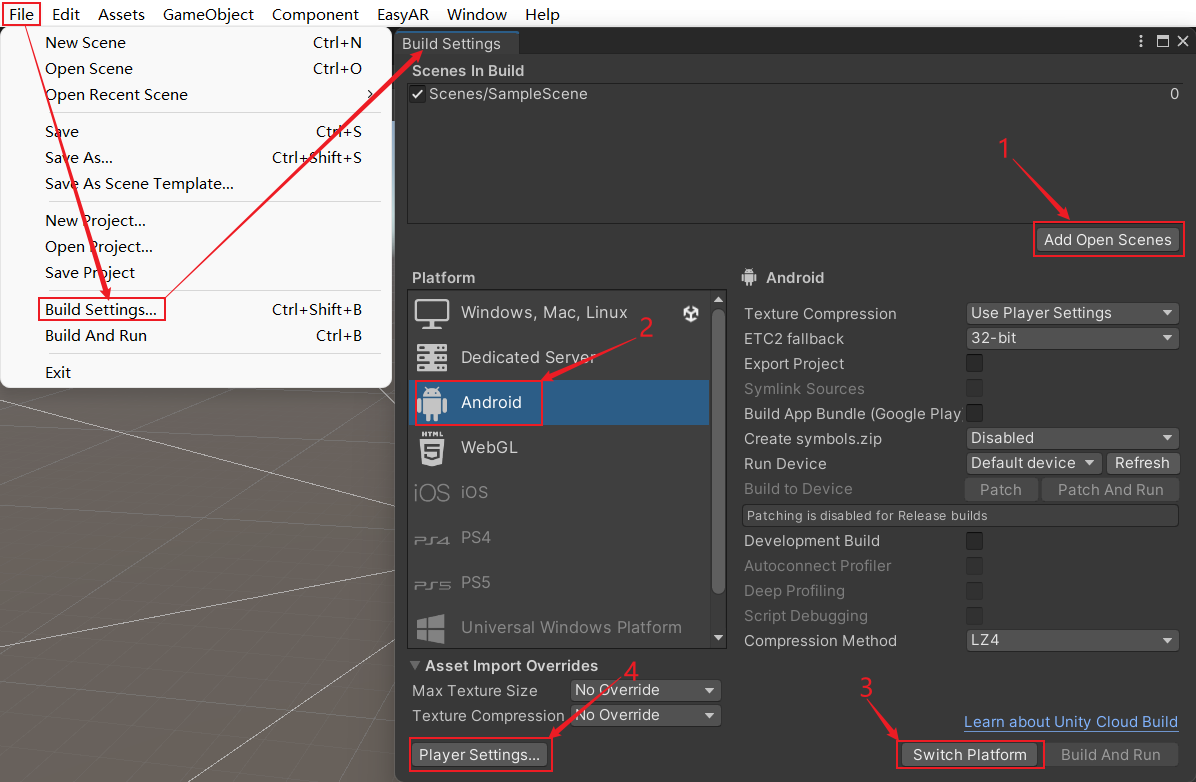Choose Exit from the File menu

(204, 373)
